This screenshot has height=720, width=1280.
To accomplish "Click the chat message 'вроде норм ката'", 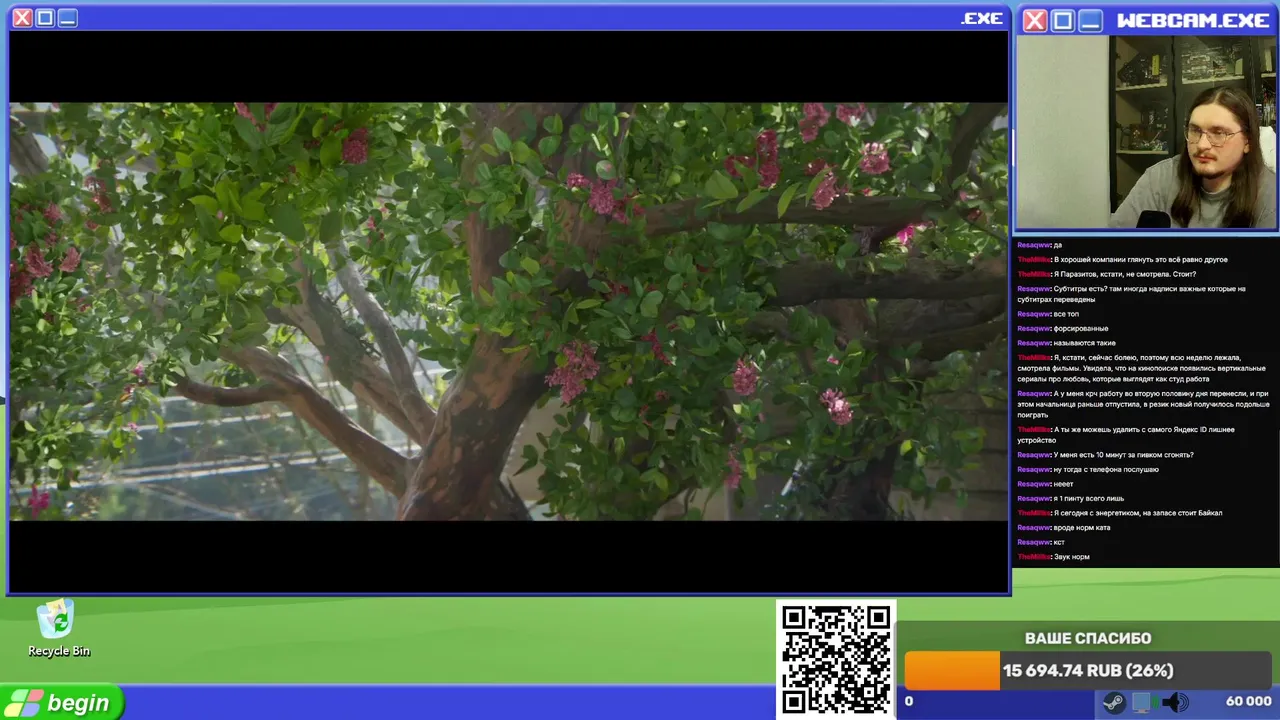I will pos(1064,527).
